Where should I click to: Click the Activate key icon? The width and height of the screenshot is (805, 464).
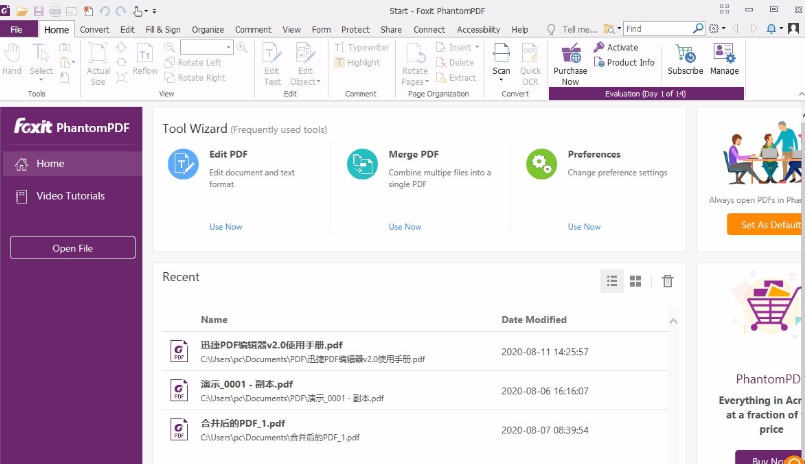[599, 47]
